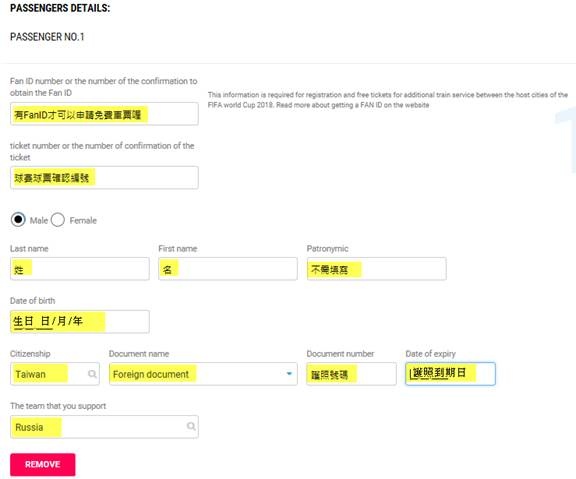Click the search icon in Citizenship field
Viewport: 576px width, 479px height.
click(92, 374)
